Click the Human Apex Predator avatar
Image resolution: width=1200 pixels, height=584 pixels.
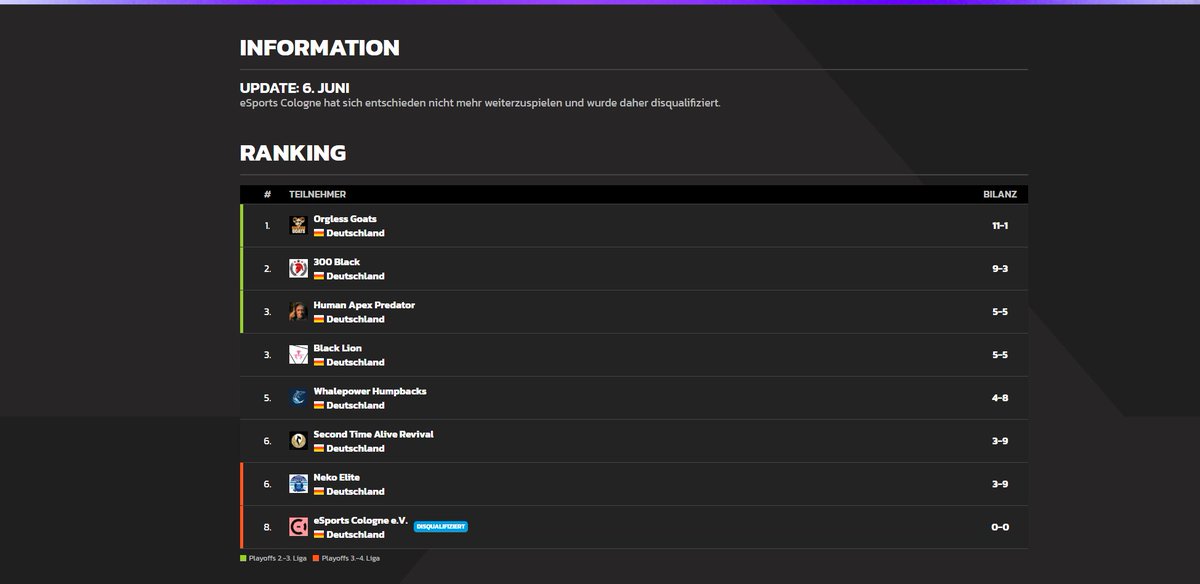coord(298,311)
